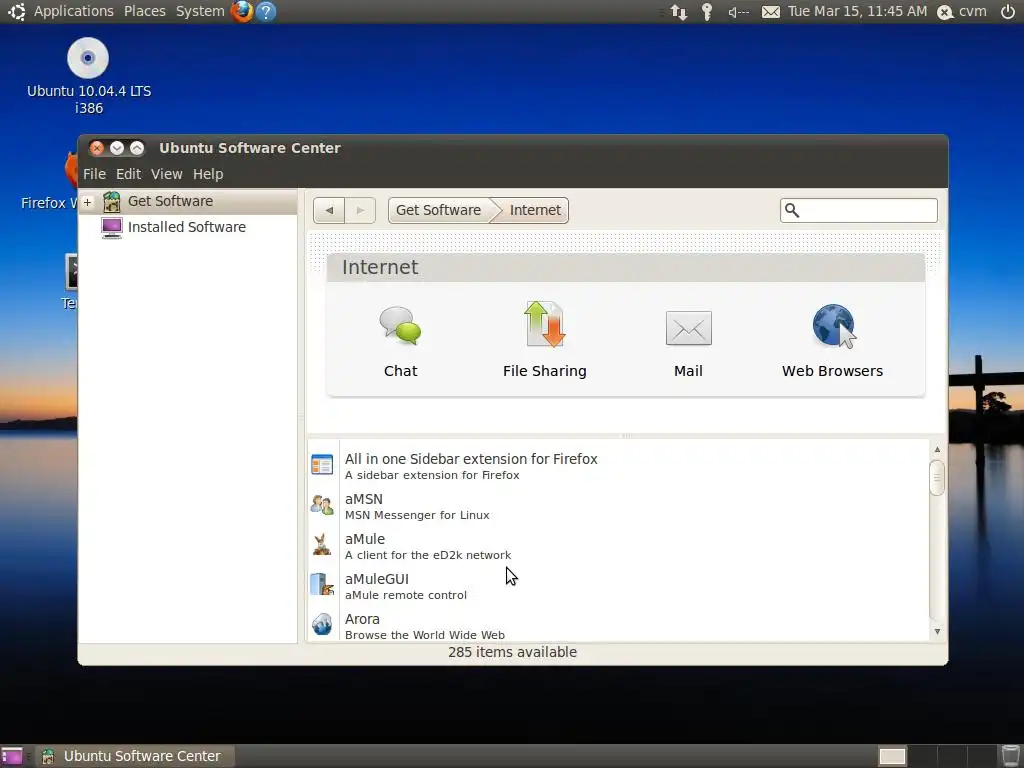Image resolution: width=1024 pixels, height=768 pixels.
Task: Click the application list scrollbar handle
Action: pyautogui.click(x=936, y=478)
